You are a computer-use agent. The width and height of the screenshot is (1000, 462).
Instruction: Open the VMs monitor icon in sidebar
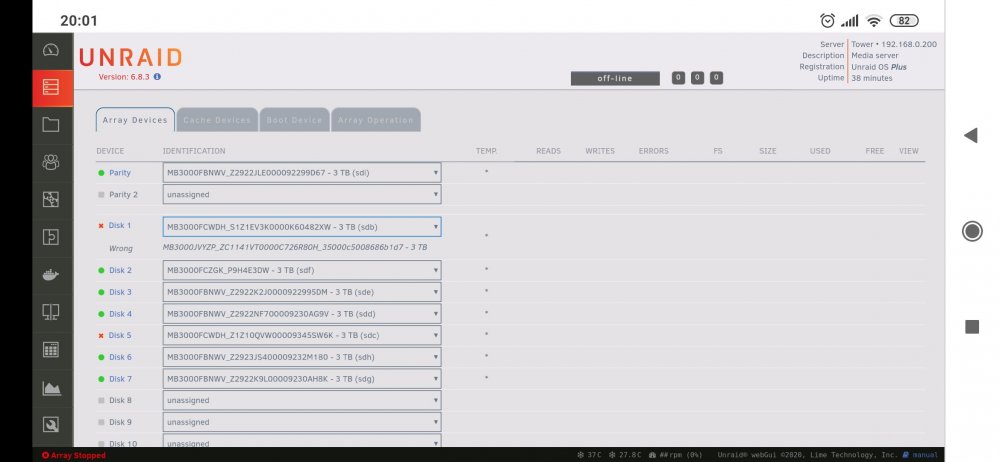coord(51,312)
